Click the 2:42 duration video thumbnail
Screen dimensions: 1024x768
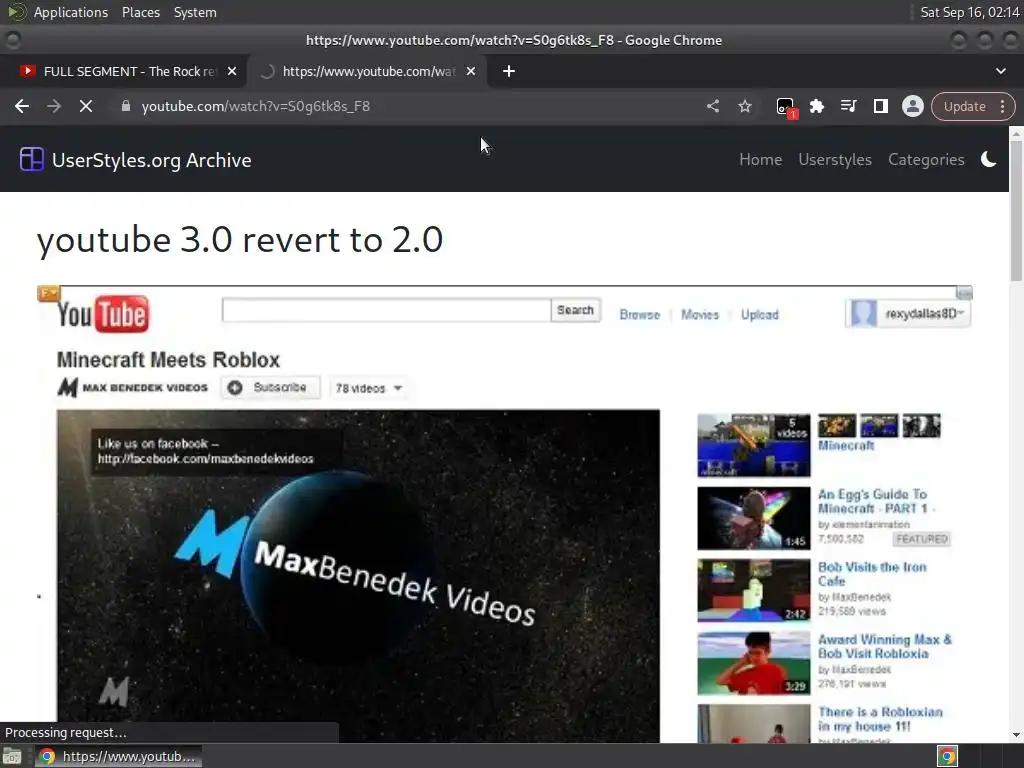tap(754, 591)
